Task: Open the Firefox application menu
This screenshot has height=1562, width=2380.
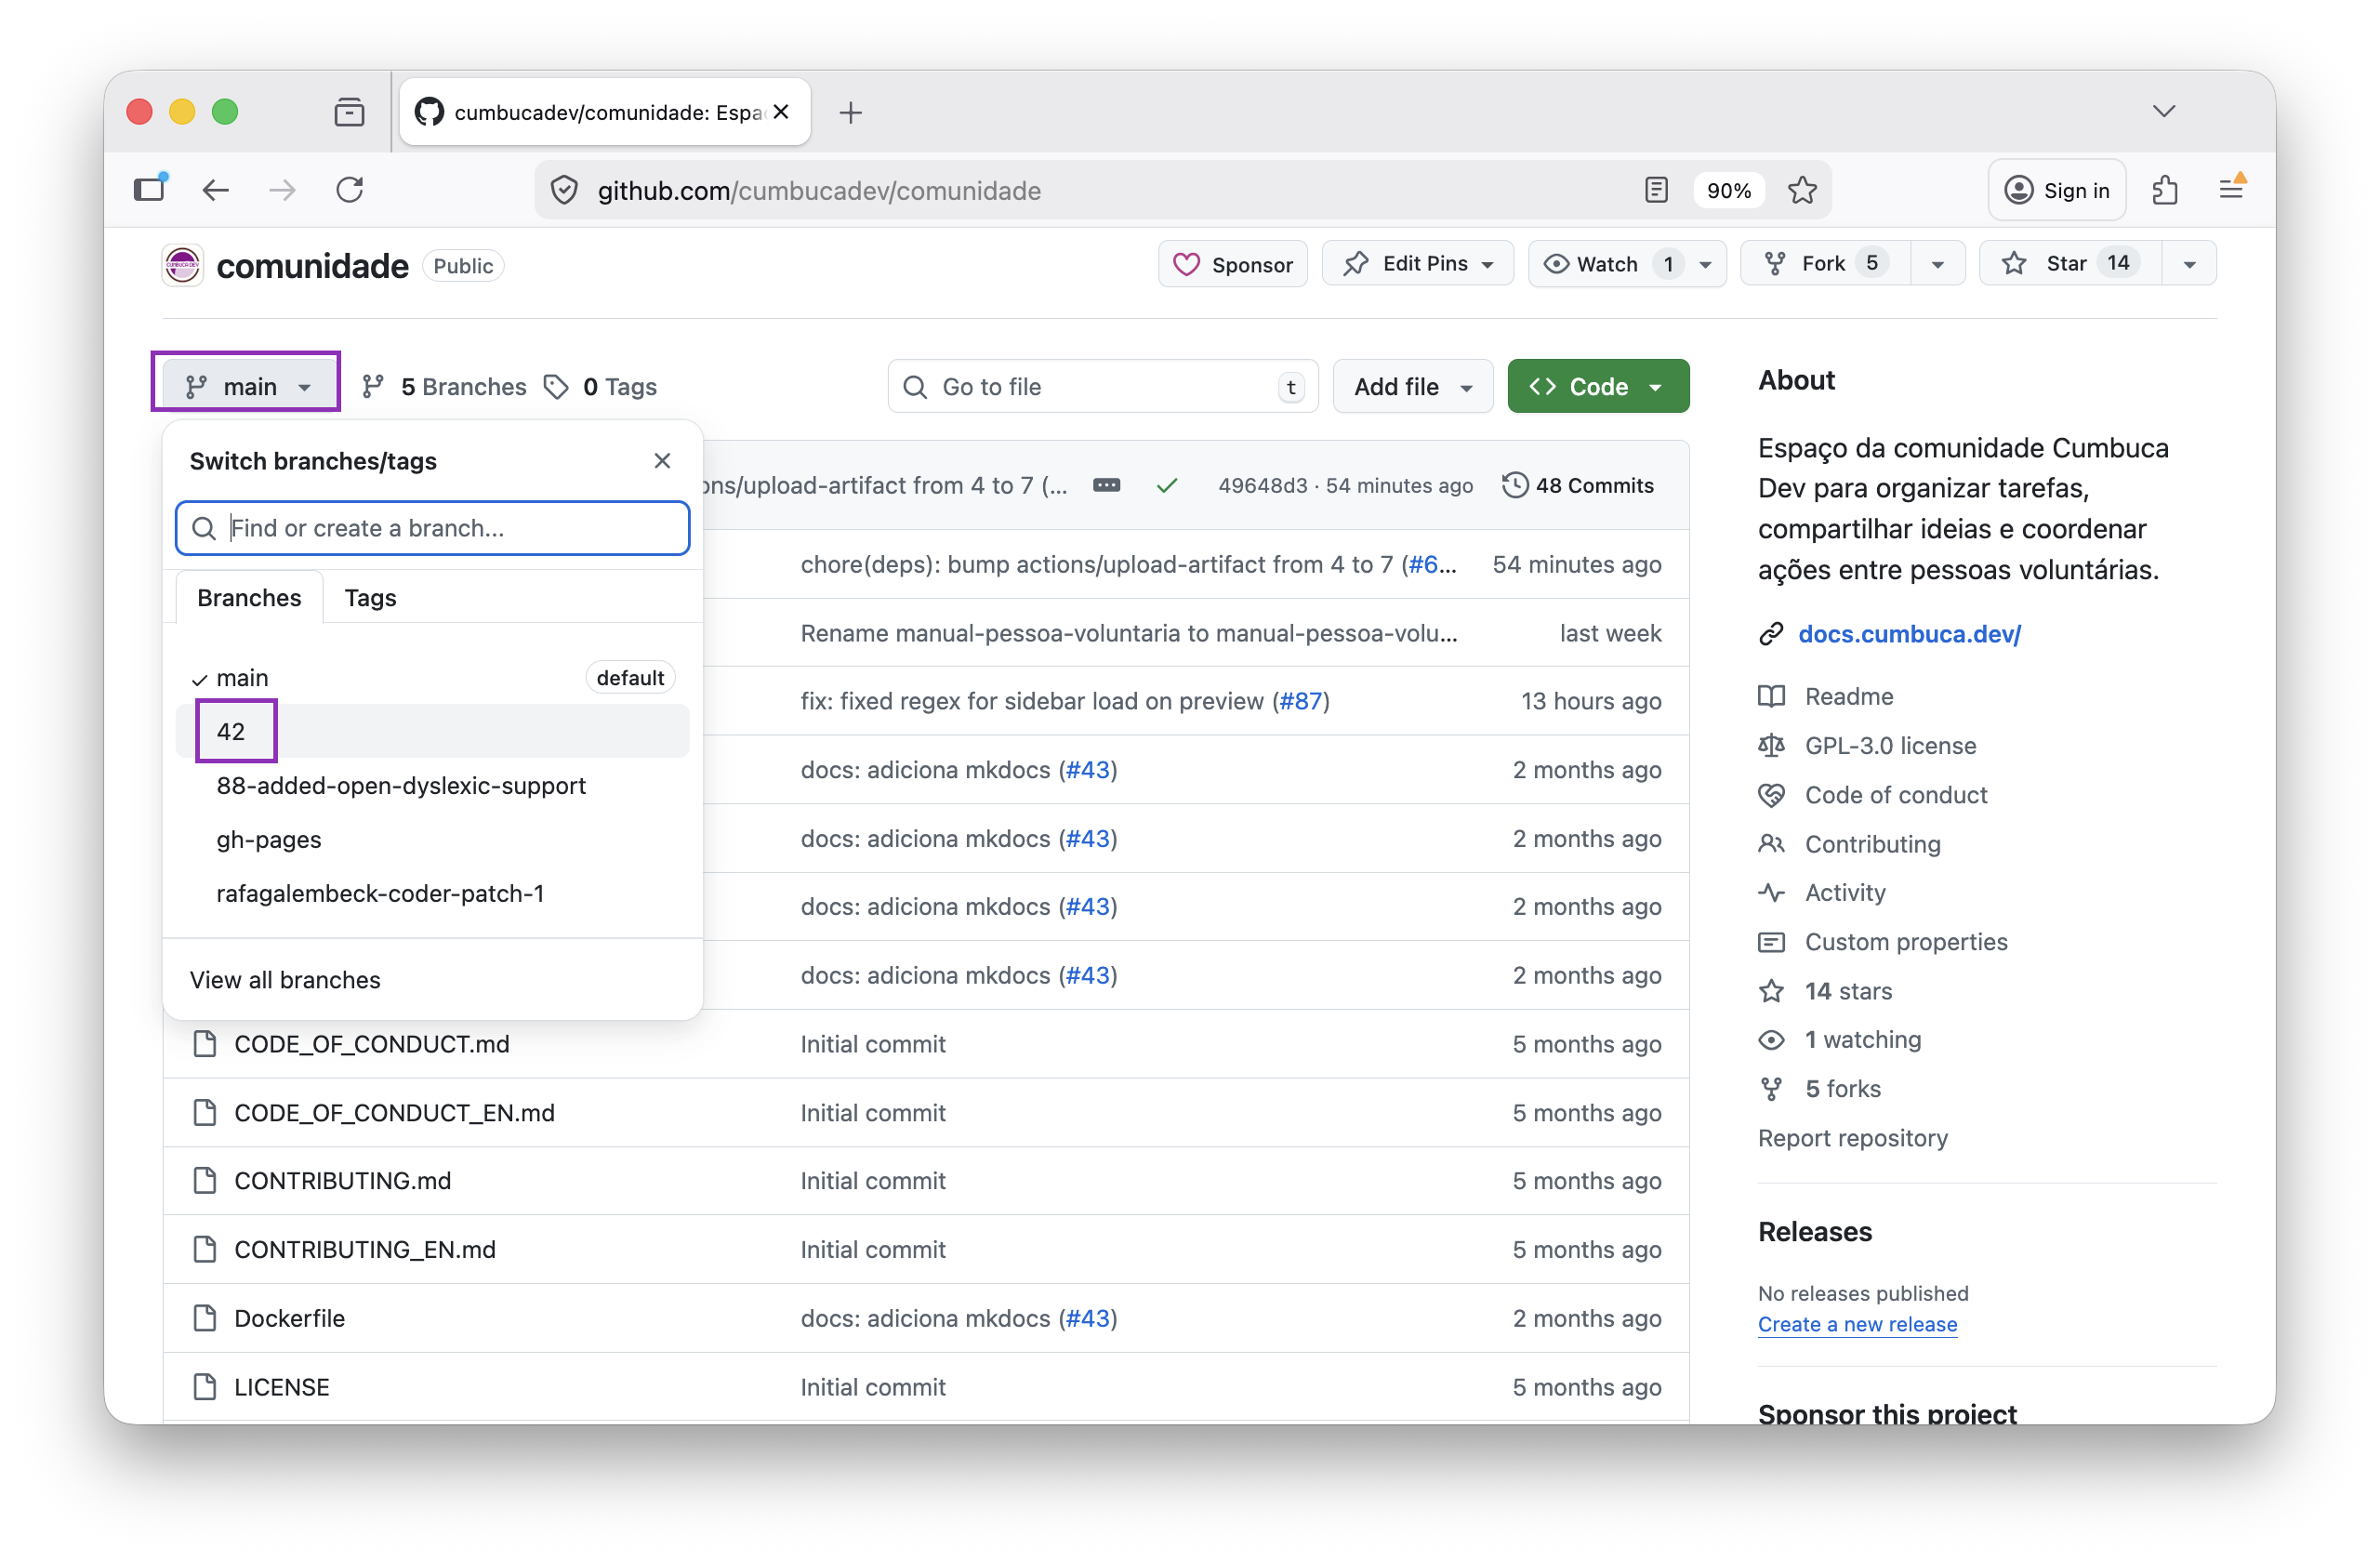Action: coord(2232,189)
